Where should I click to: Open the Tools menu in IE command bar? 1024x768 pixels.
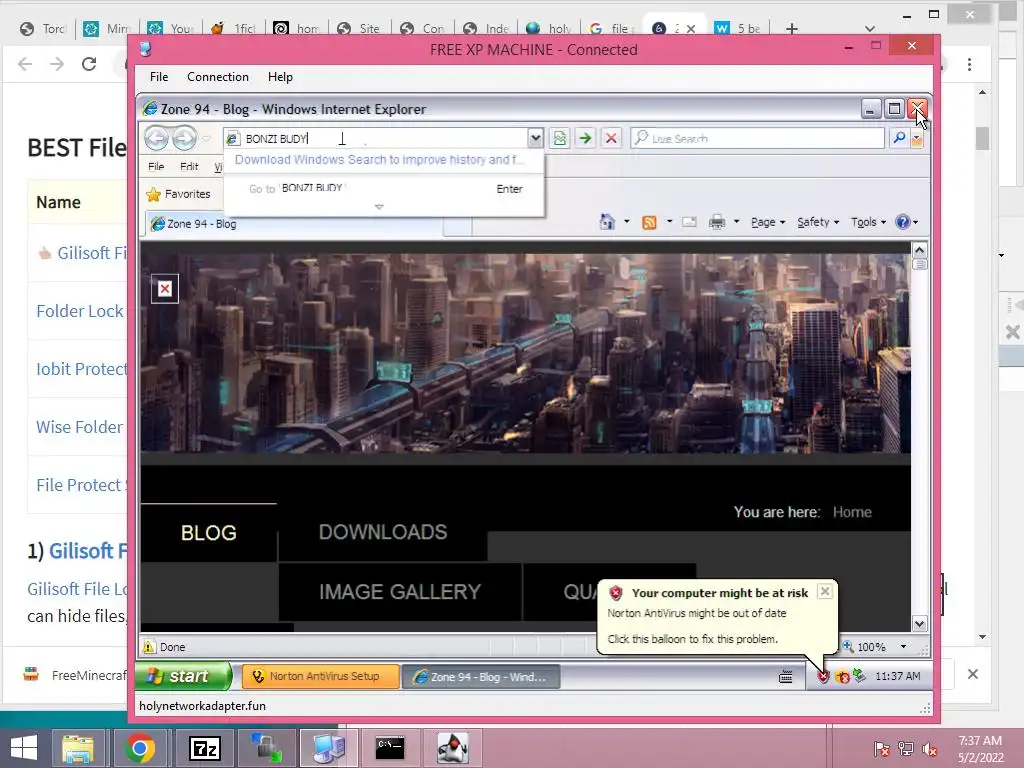coord(869,222)
